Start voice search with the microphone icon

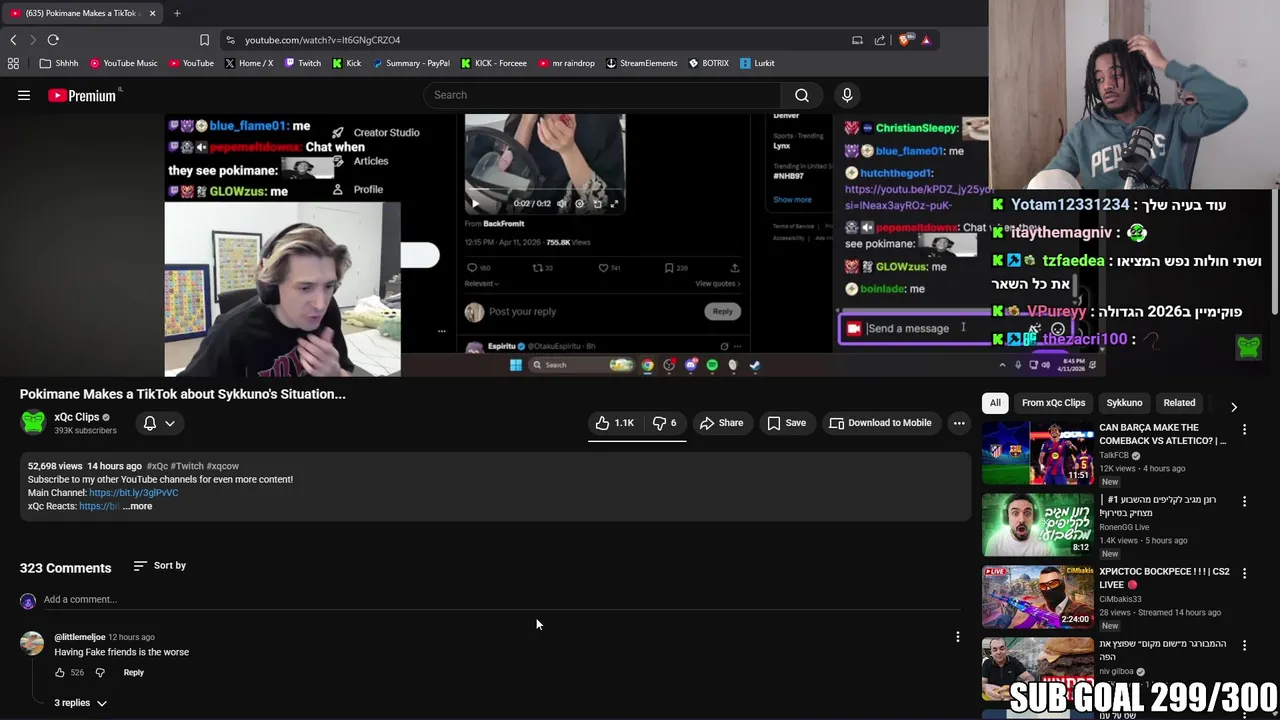[x=847, y=95]
